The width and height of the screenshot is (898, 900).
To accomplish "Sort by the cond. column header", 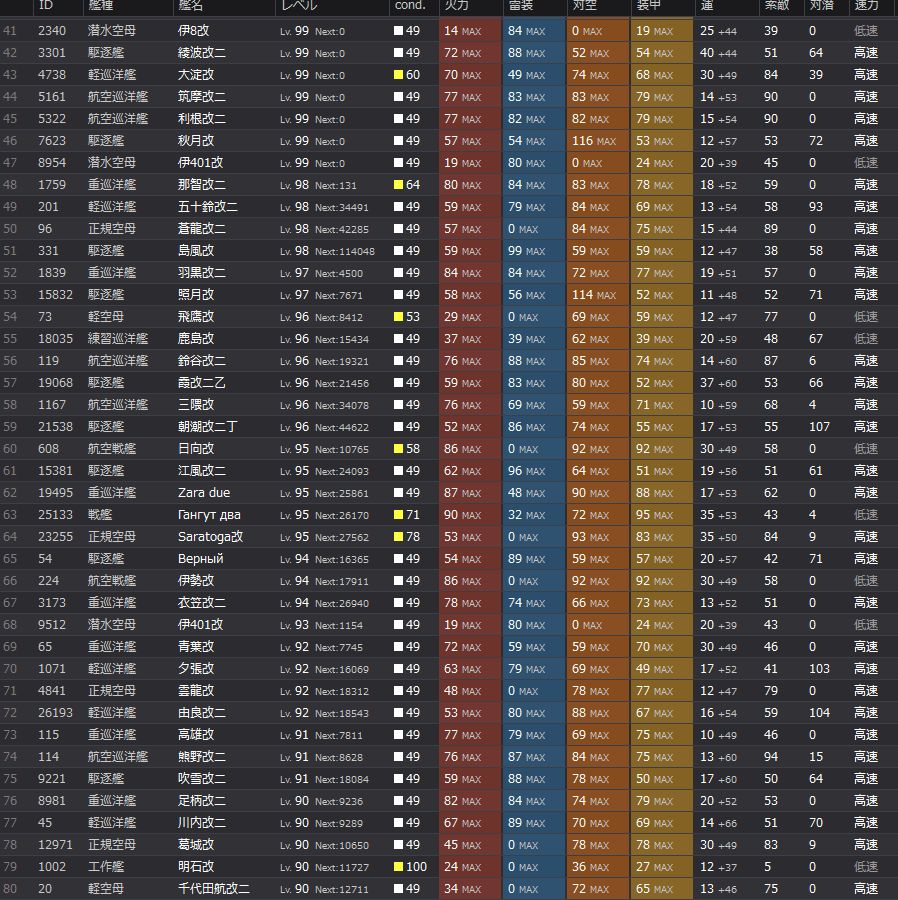I will pos(410,5).
